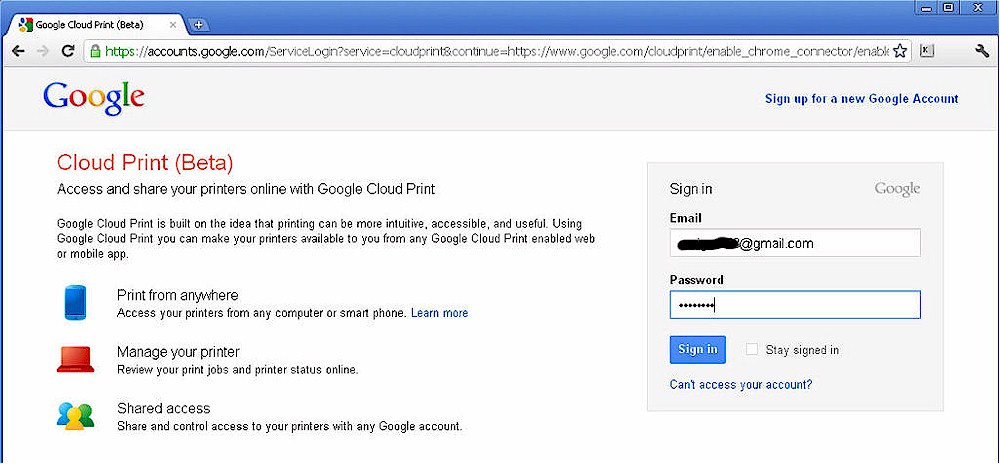Reload the page with the refresh icon
1000x464 pixels.
point(68,51)
